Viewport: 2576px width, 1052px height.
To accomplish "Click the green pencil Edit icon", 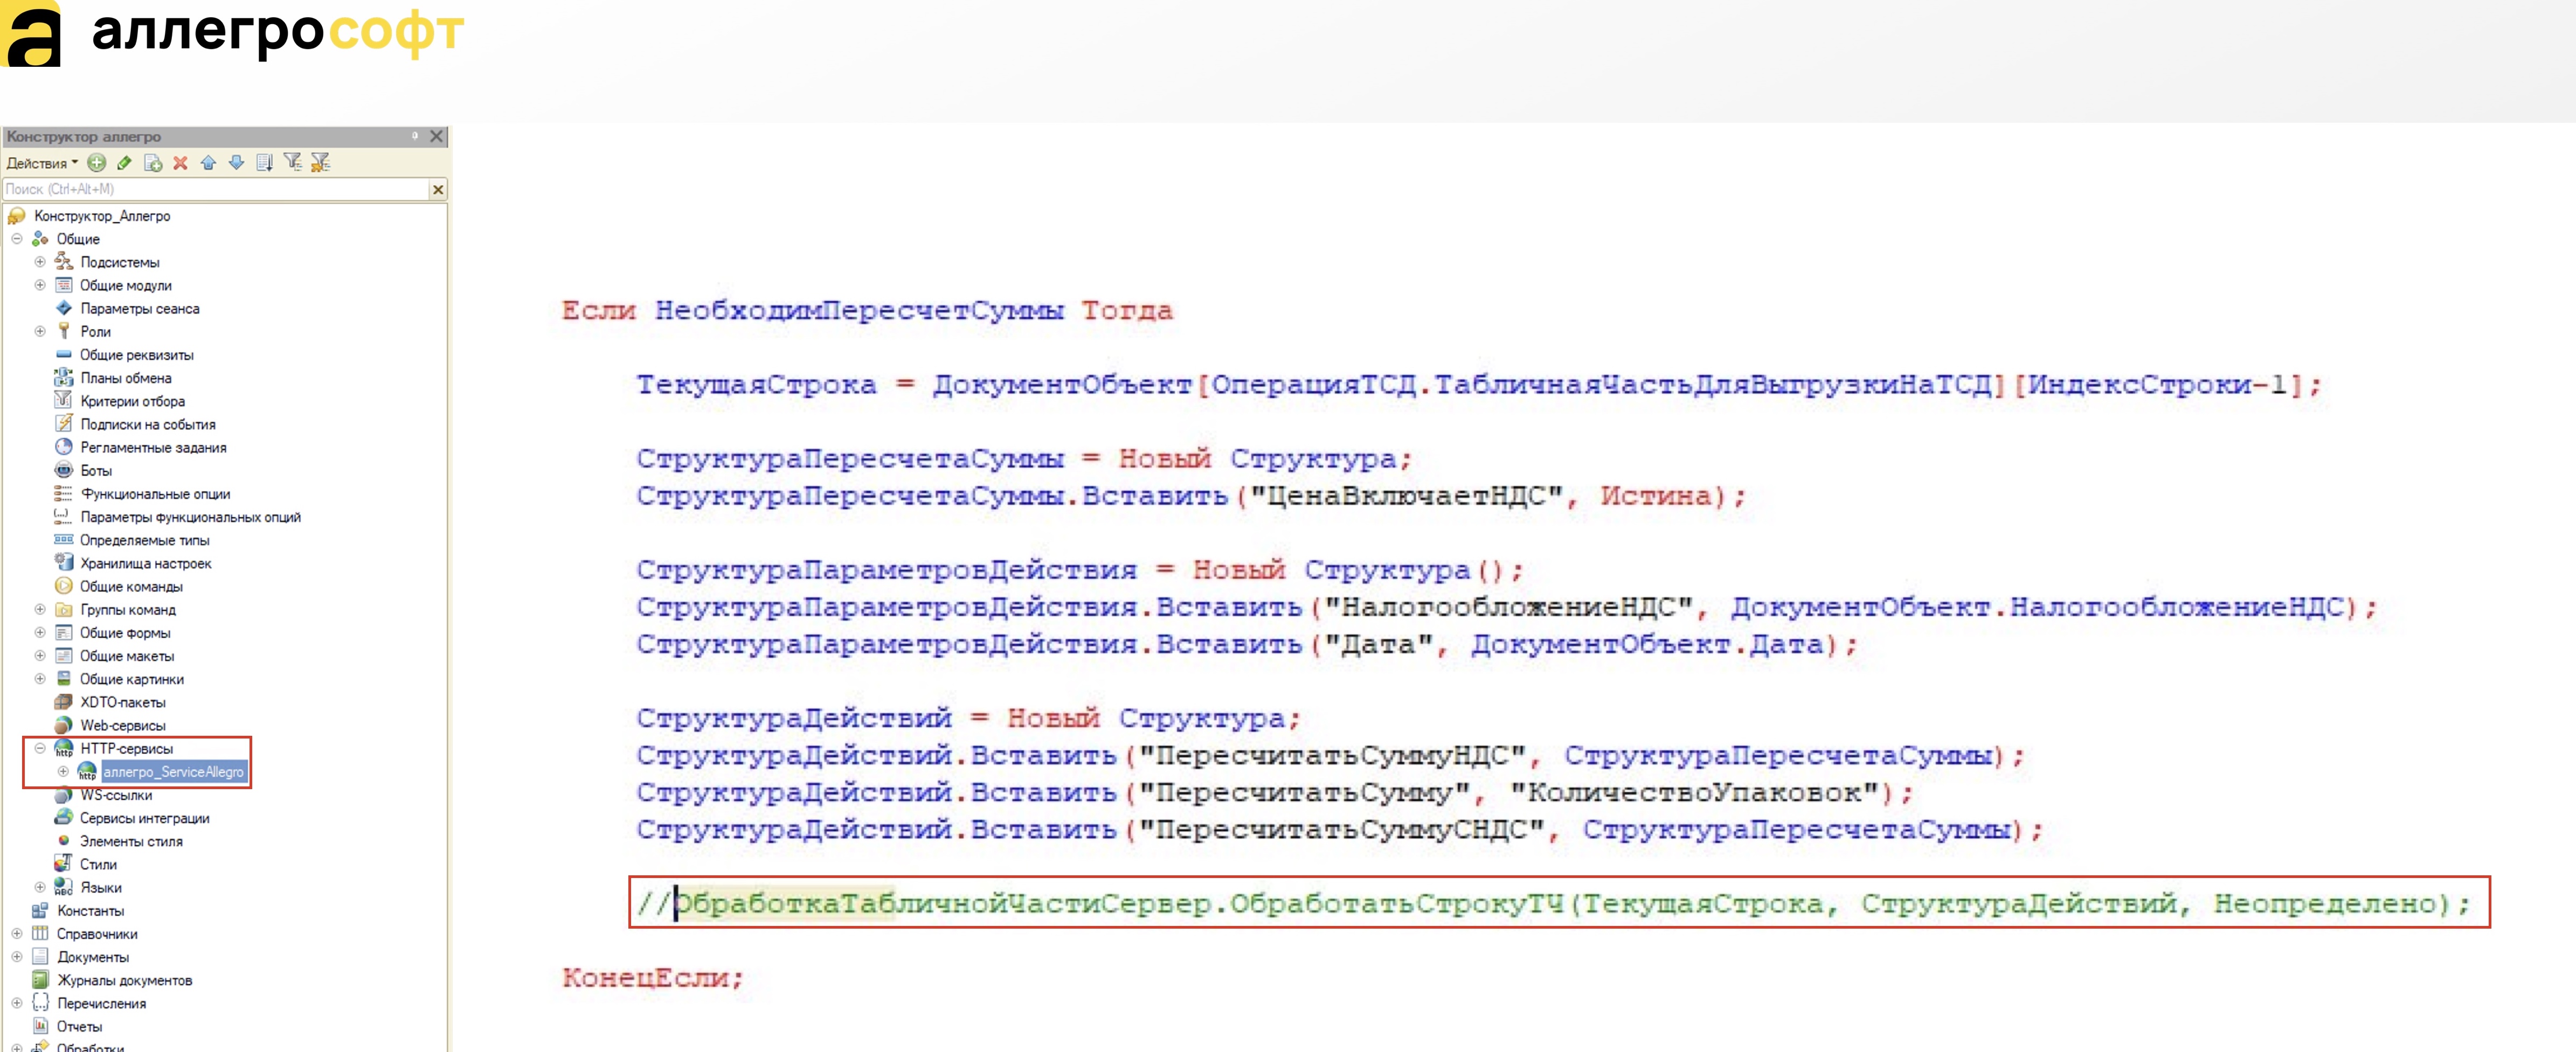I will [x=124, y=163].
